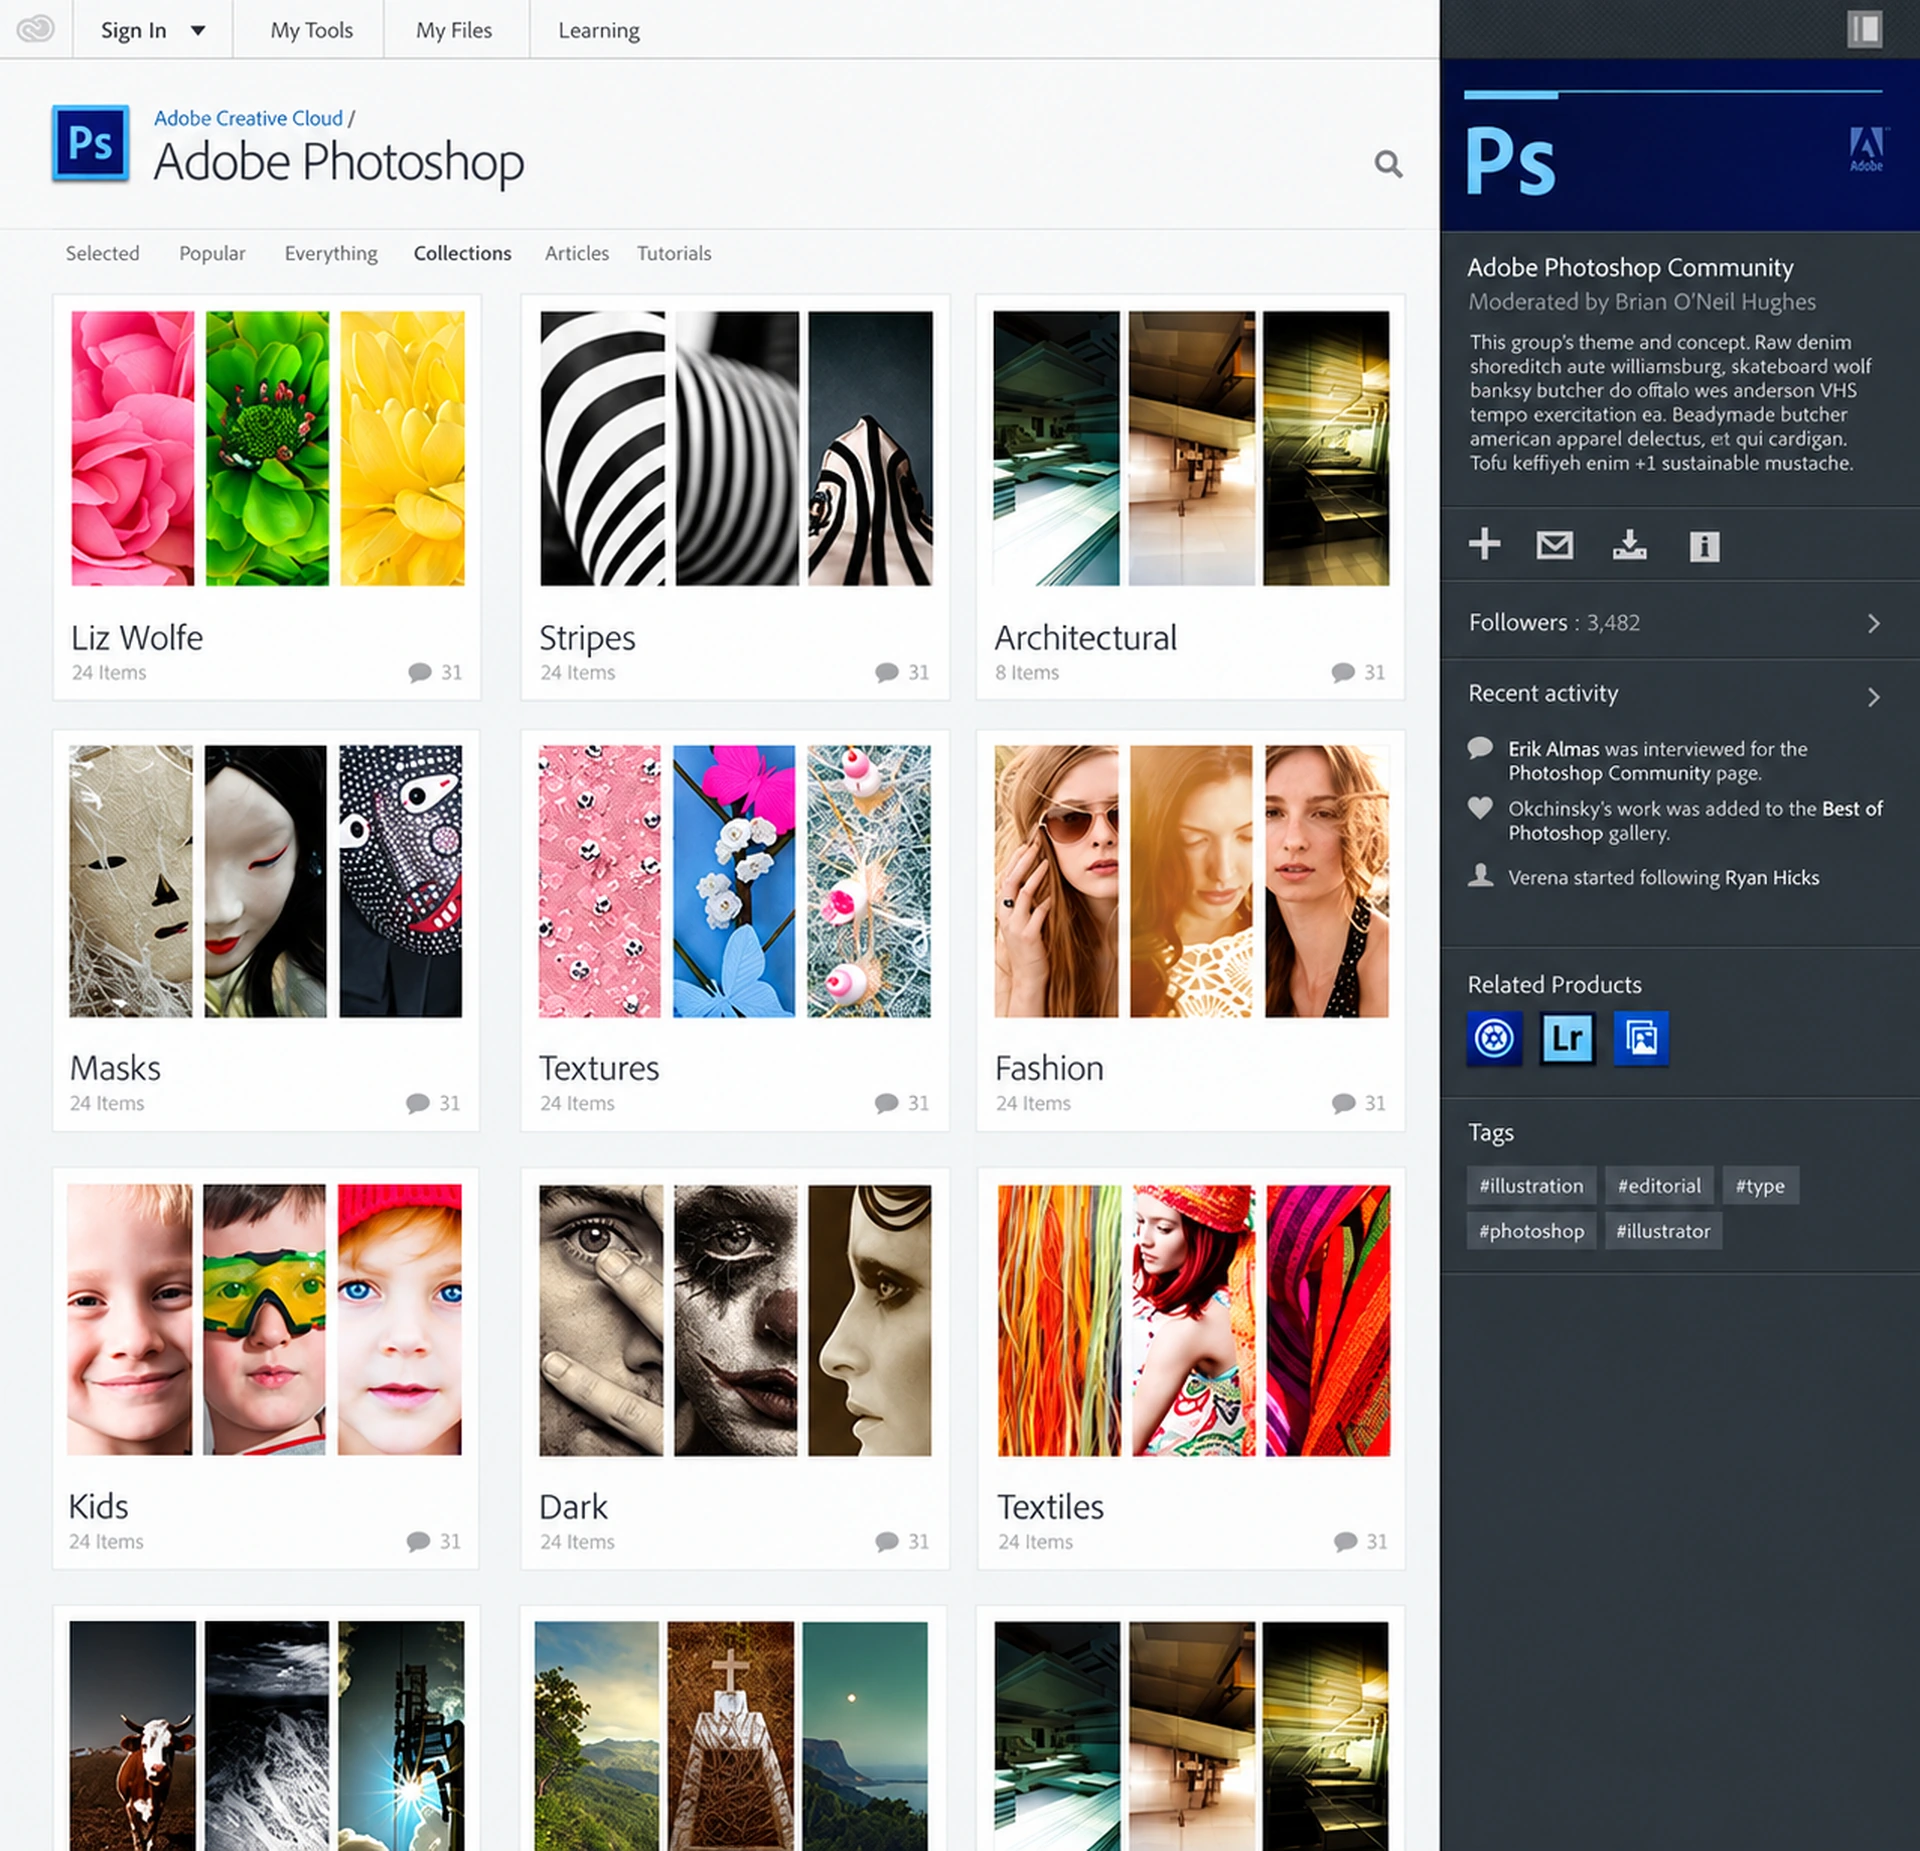Switch to the Selected tab
Screen dimensions: 1920x1851
pos(102,253)
